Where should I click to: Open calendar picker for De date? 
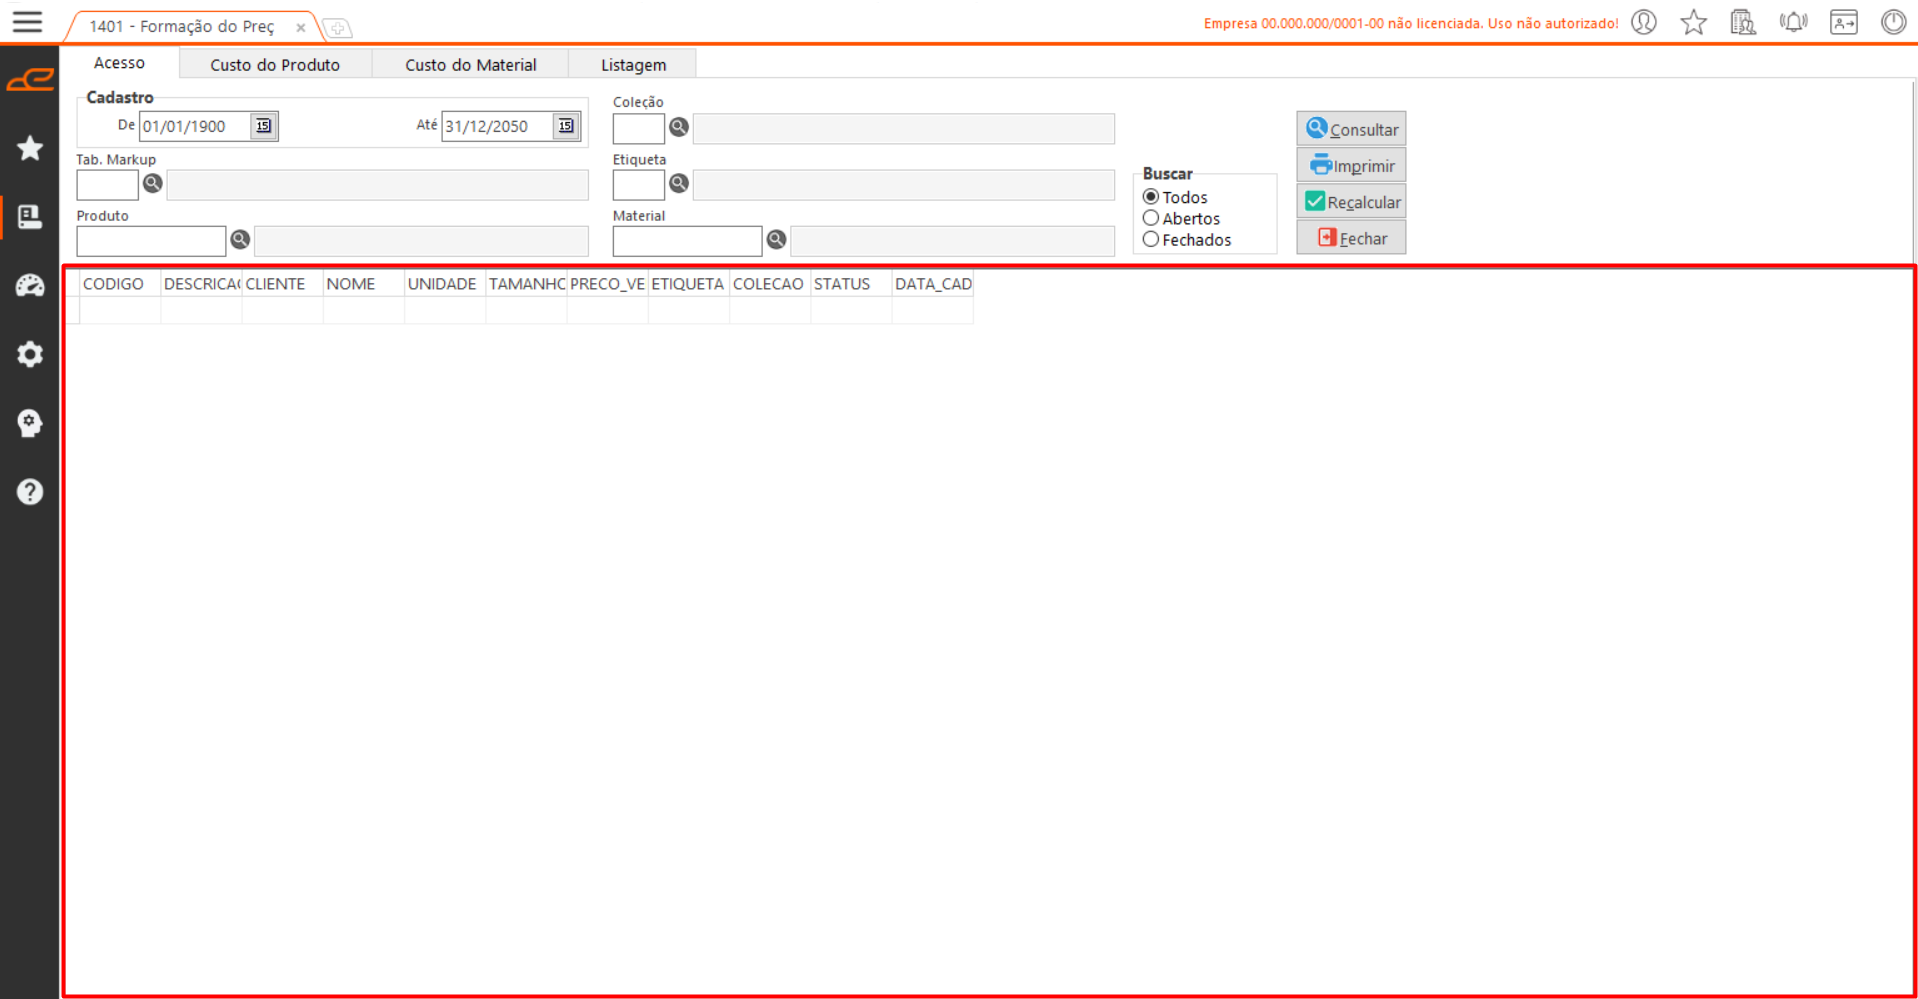point(263,126)
